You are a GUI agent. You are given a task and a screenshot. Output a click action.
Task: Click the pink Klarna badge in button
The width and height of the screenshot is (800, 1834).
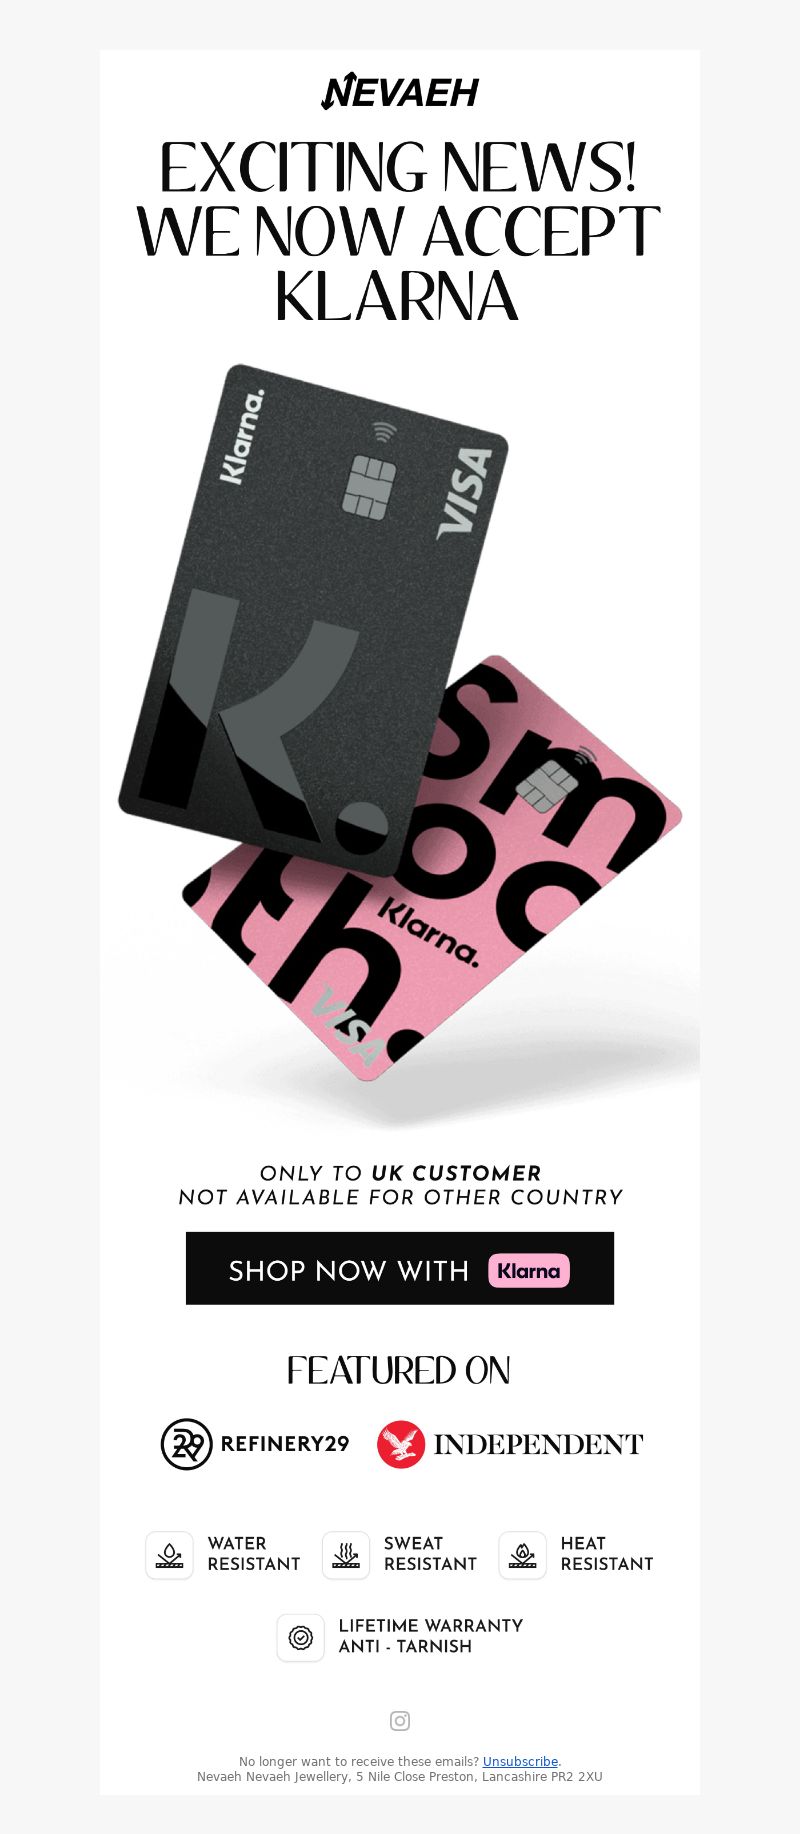click(529, 1270)
